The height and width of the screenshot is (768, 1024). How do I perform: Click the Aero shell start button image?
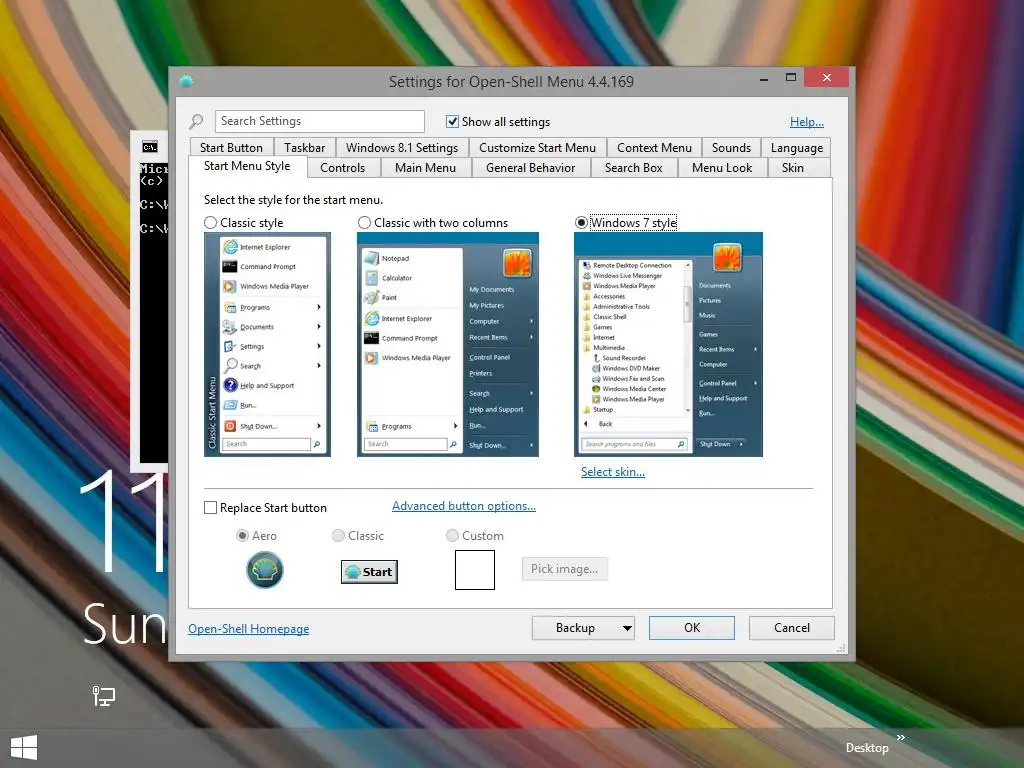(264, 569)
